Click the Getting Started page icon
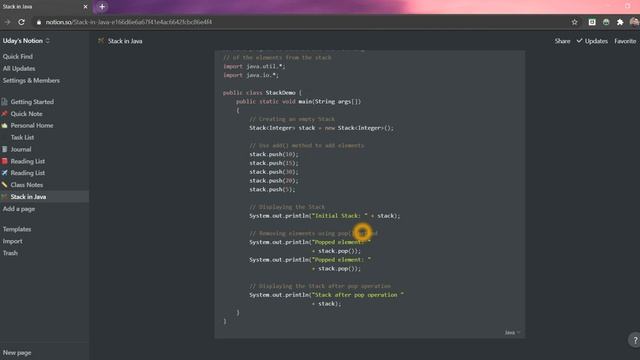The image size is (640, 360). tap(4, 102)
